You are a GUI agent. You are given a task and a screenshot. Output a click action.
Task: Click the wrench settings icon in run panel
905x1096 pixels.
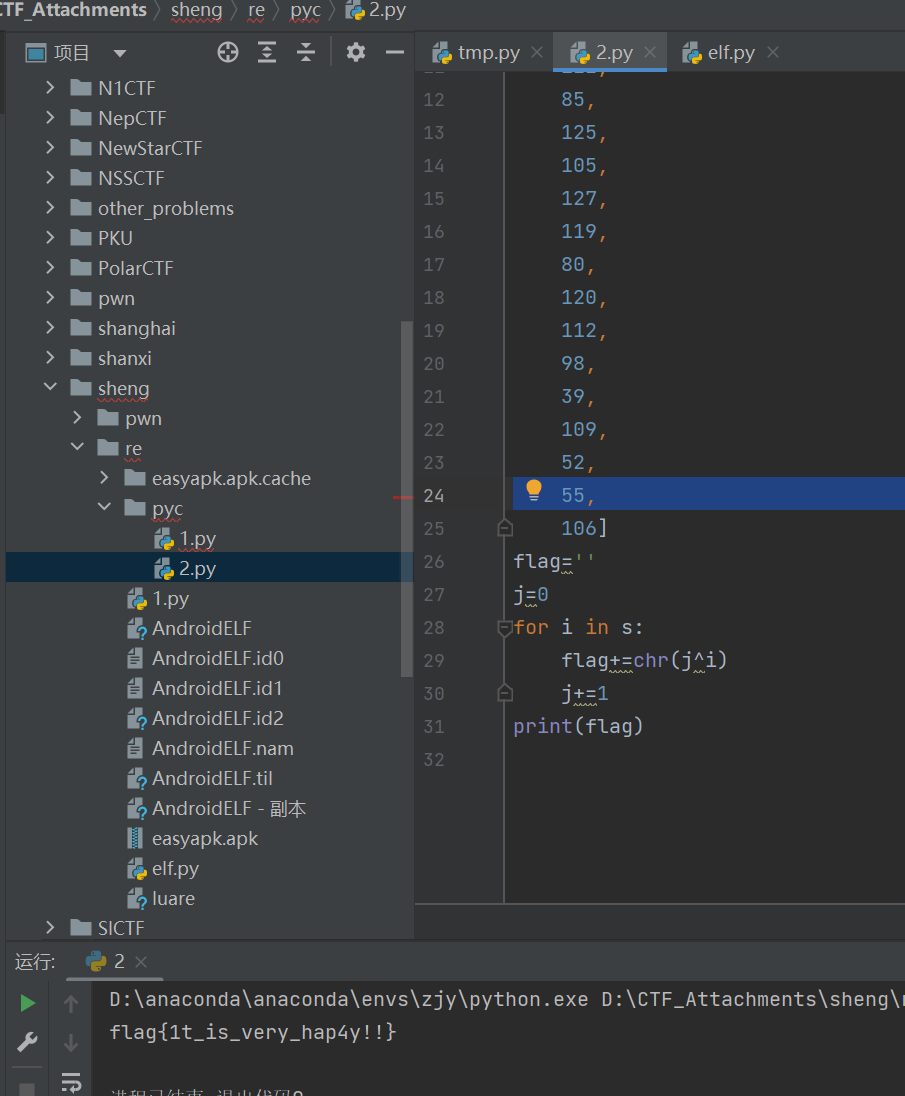click(27, 1043)
